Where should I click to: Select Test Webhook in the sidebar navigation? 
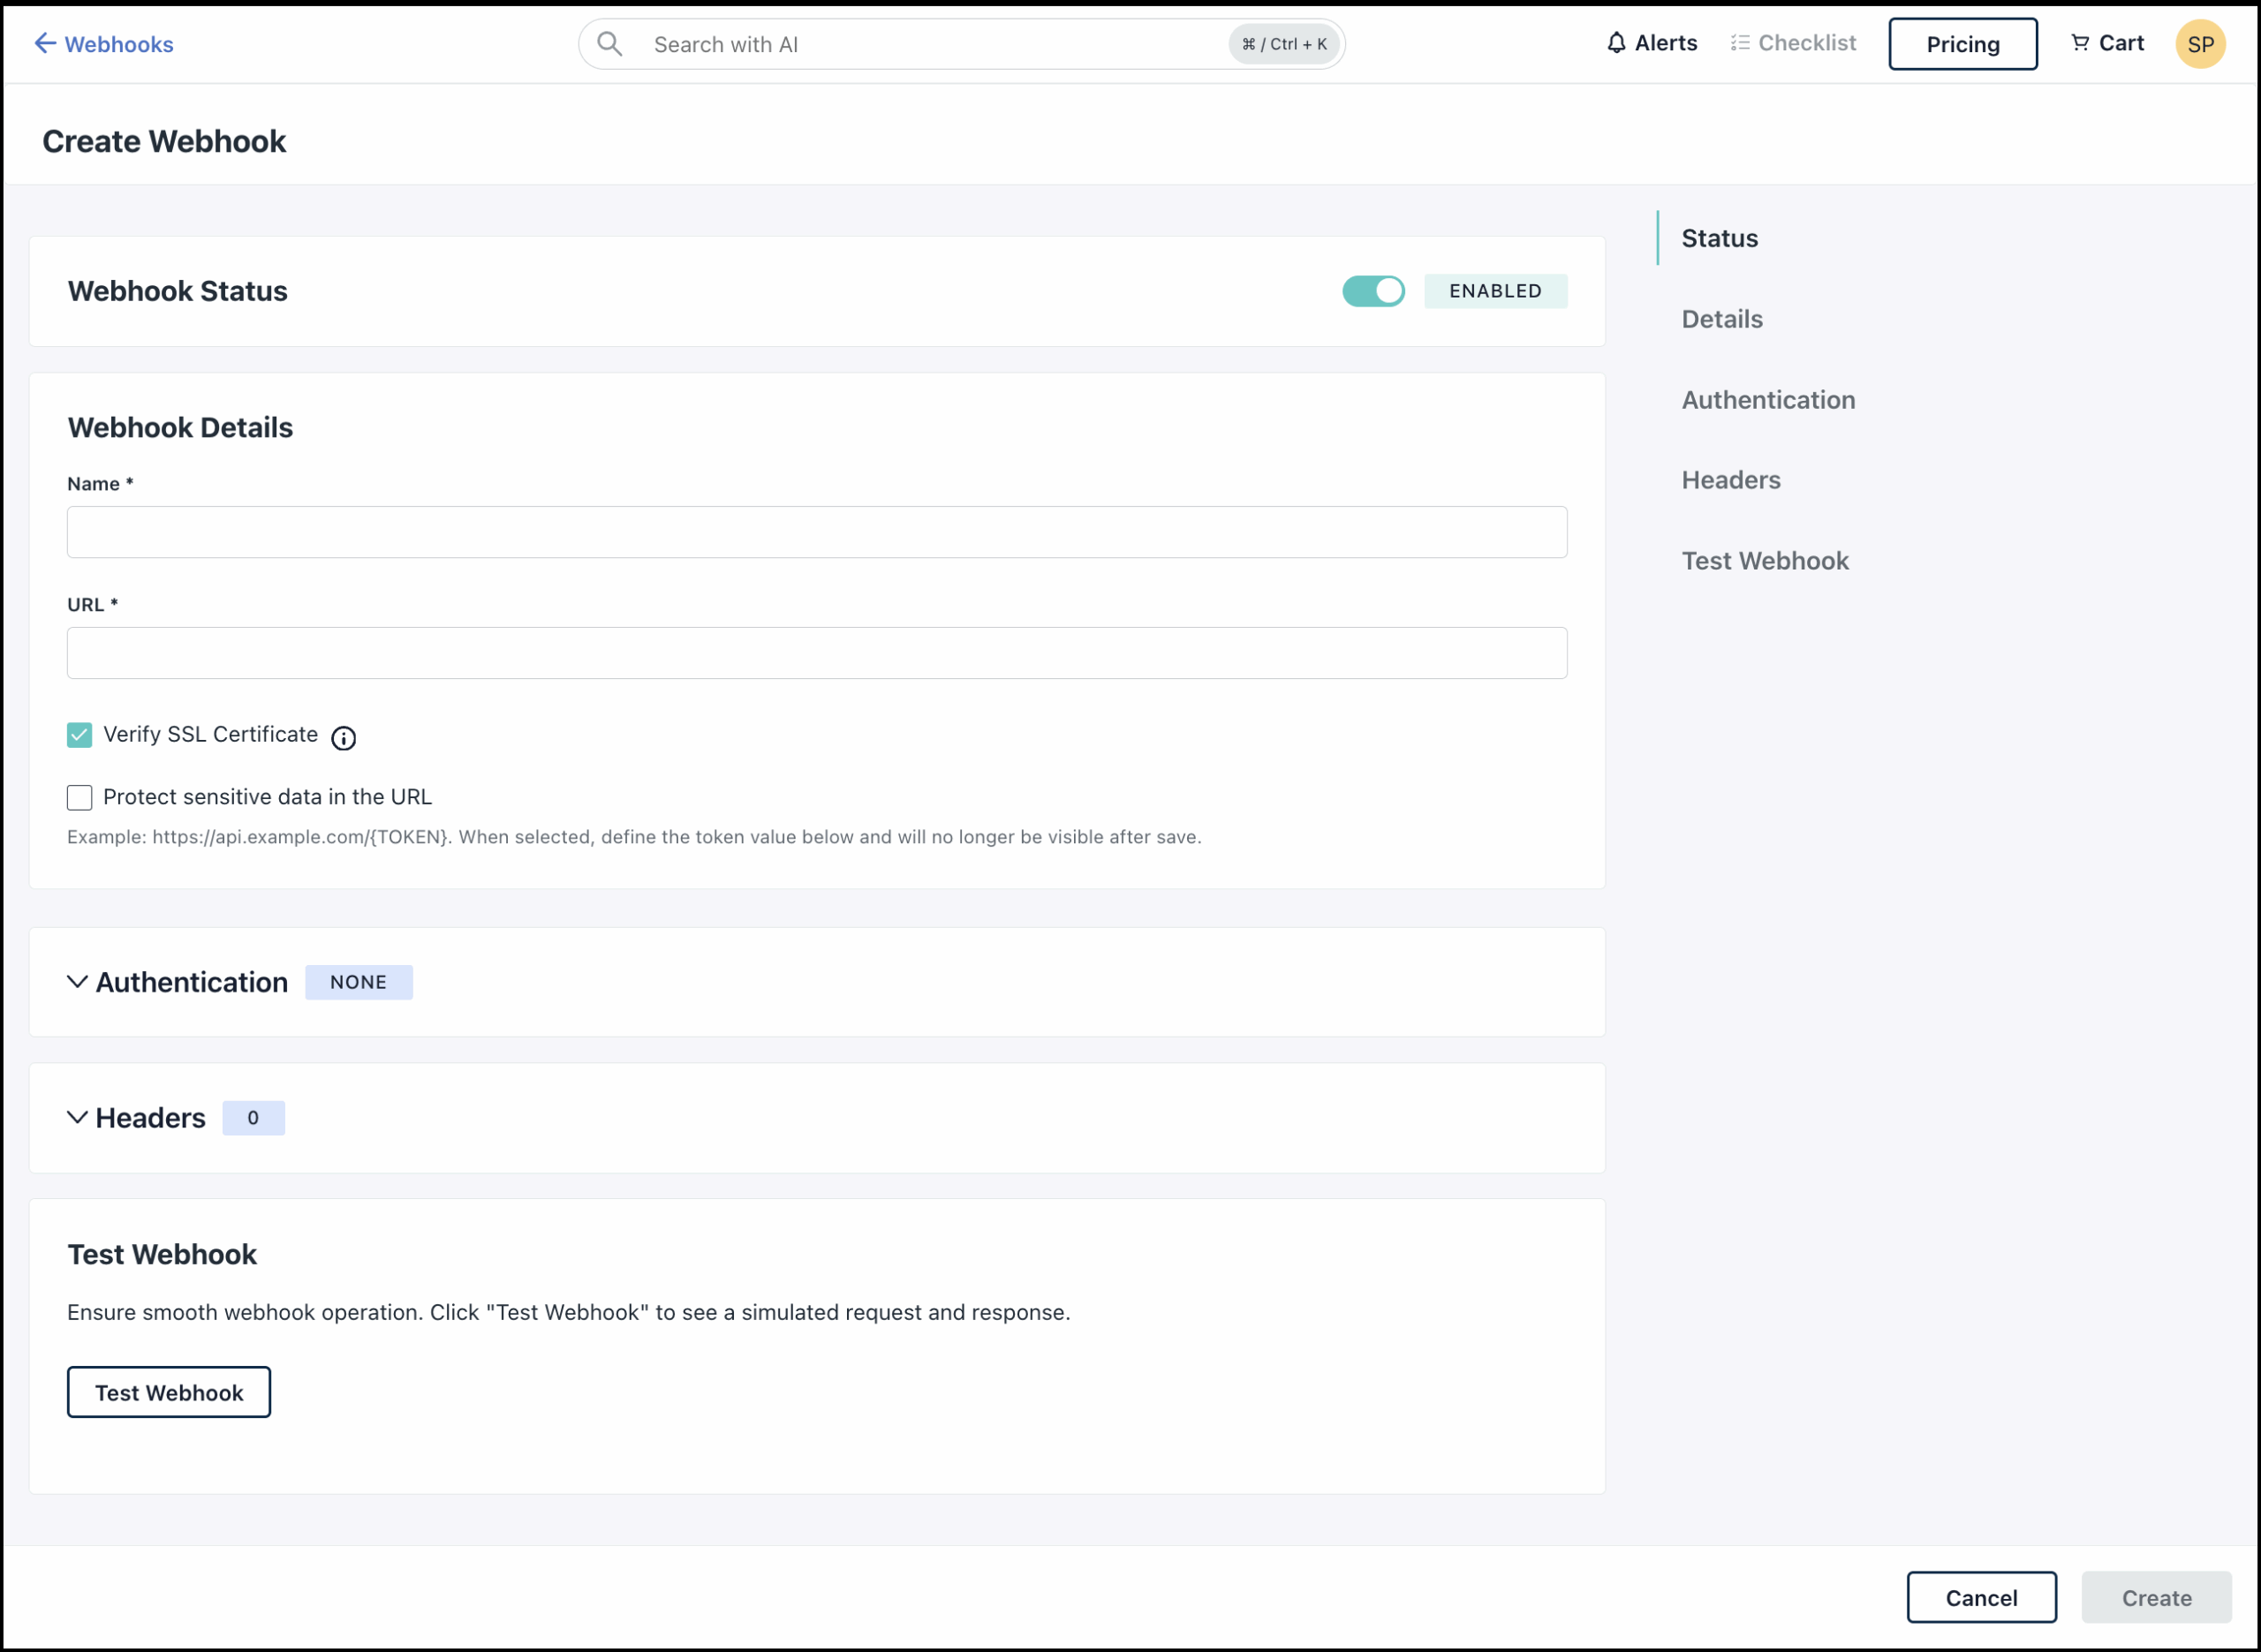pyautogui.click(x=1765, y=560)
